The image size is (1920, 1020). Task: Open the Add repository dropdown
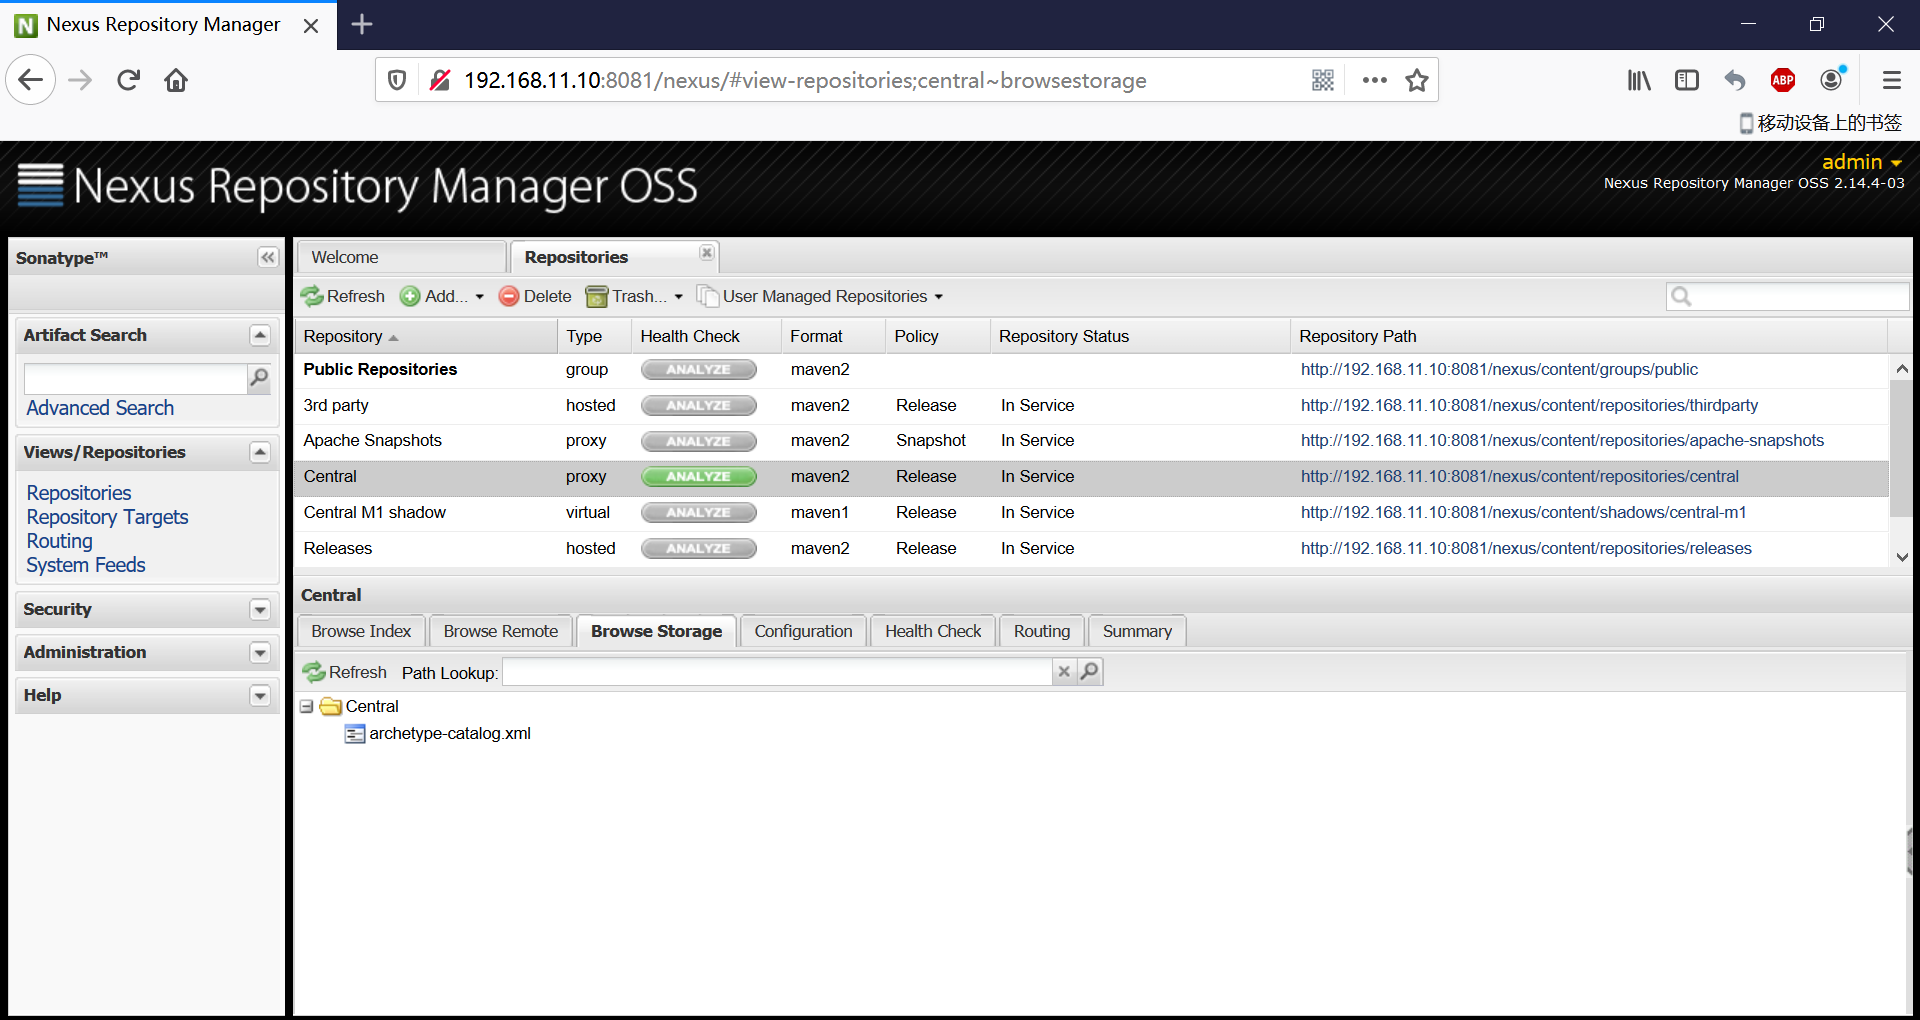442,296
